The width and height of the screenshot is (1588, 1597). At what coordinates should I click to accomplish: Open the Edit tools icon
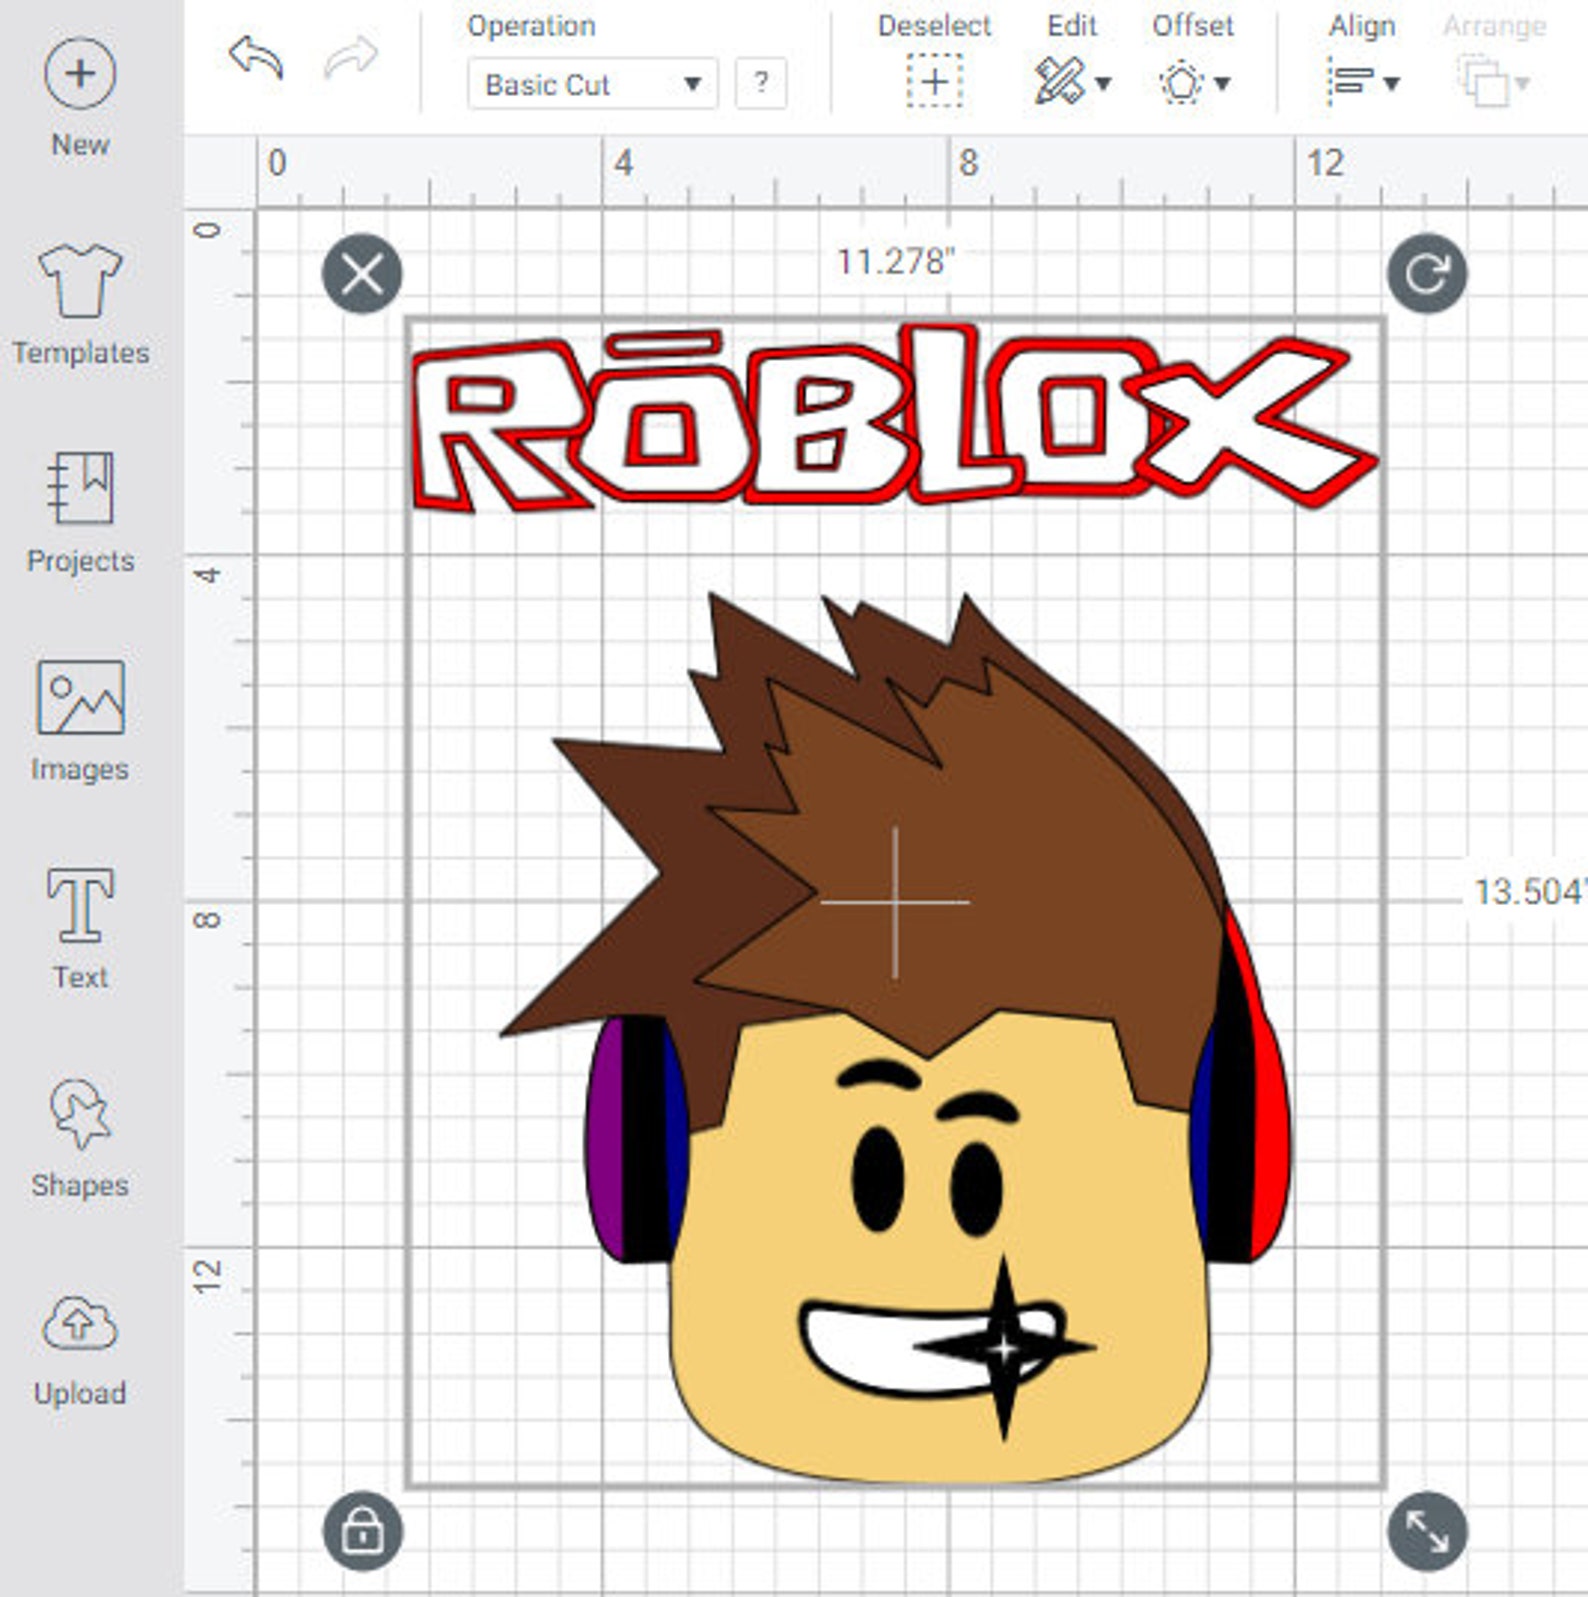tap(1059, 82)
